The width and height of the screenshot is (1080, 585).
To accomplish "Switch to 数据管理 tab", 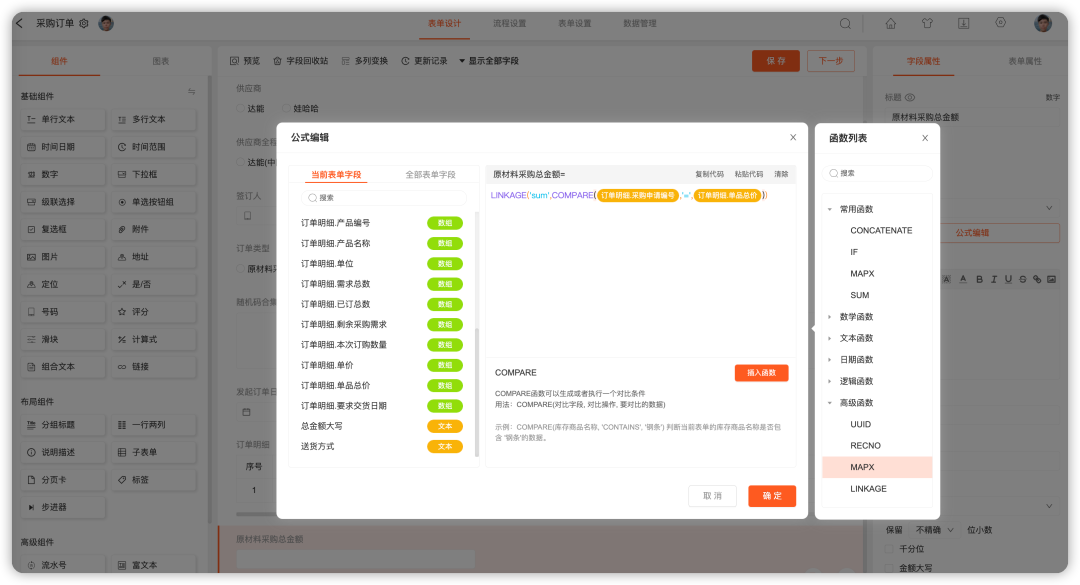I will click(640, 23).
